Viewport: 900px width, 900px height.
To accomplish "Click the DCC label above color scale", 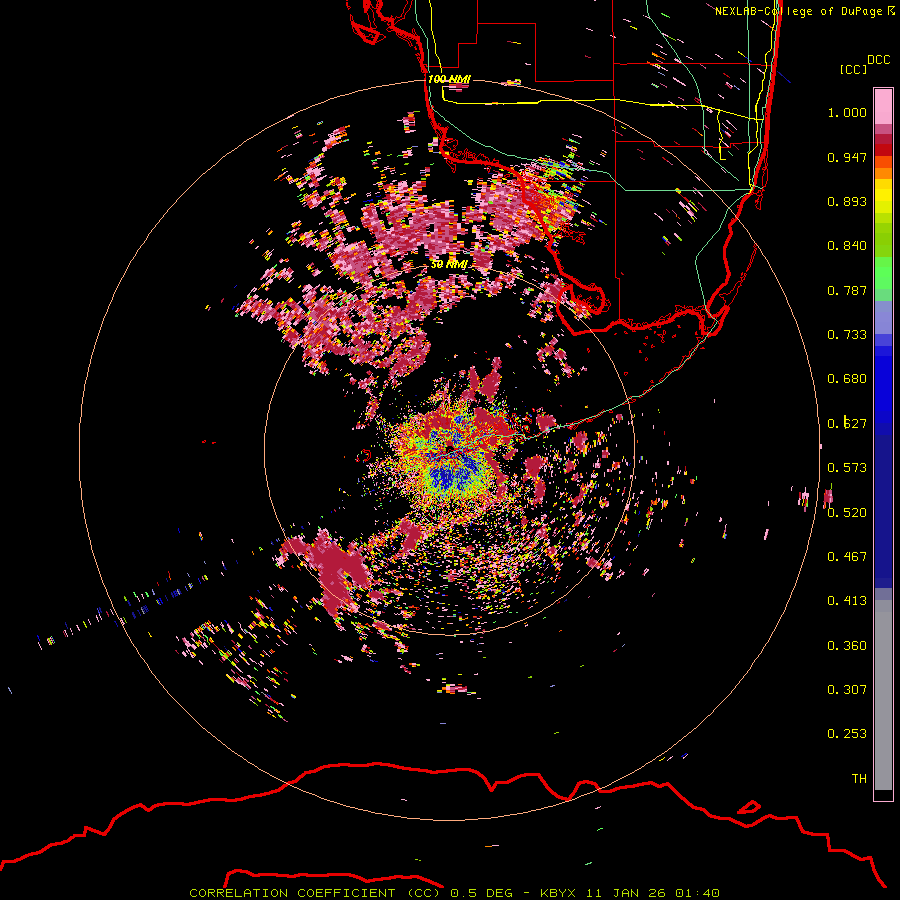I will (x=879, y=60).
